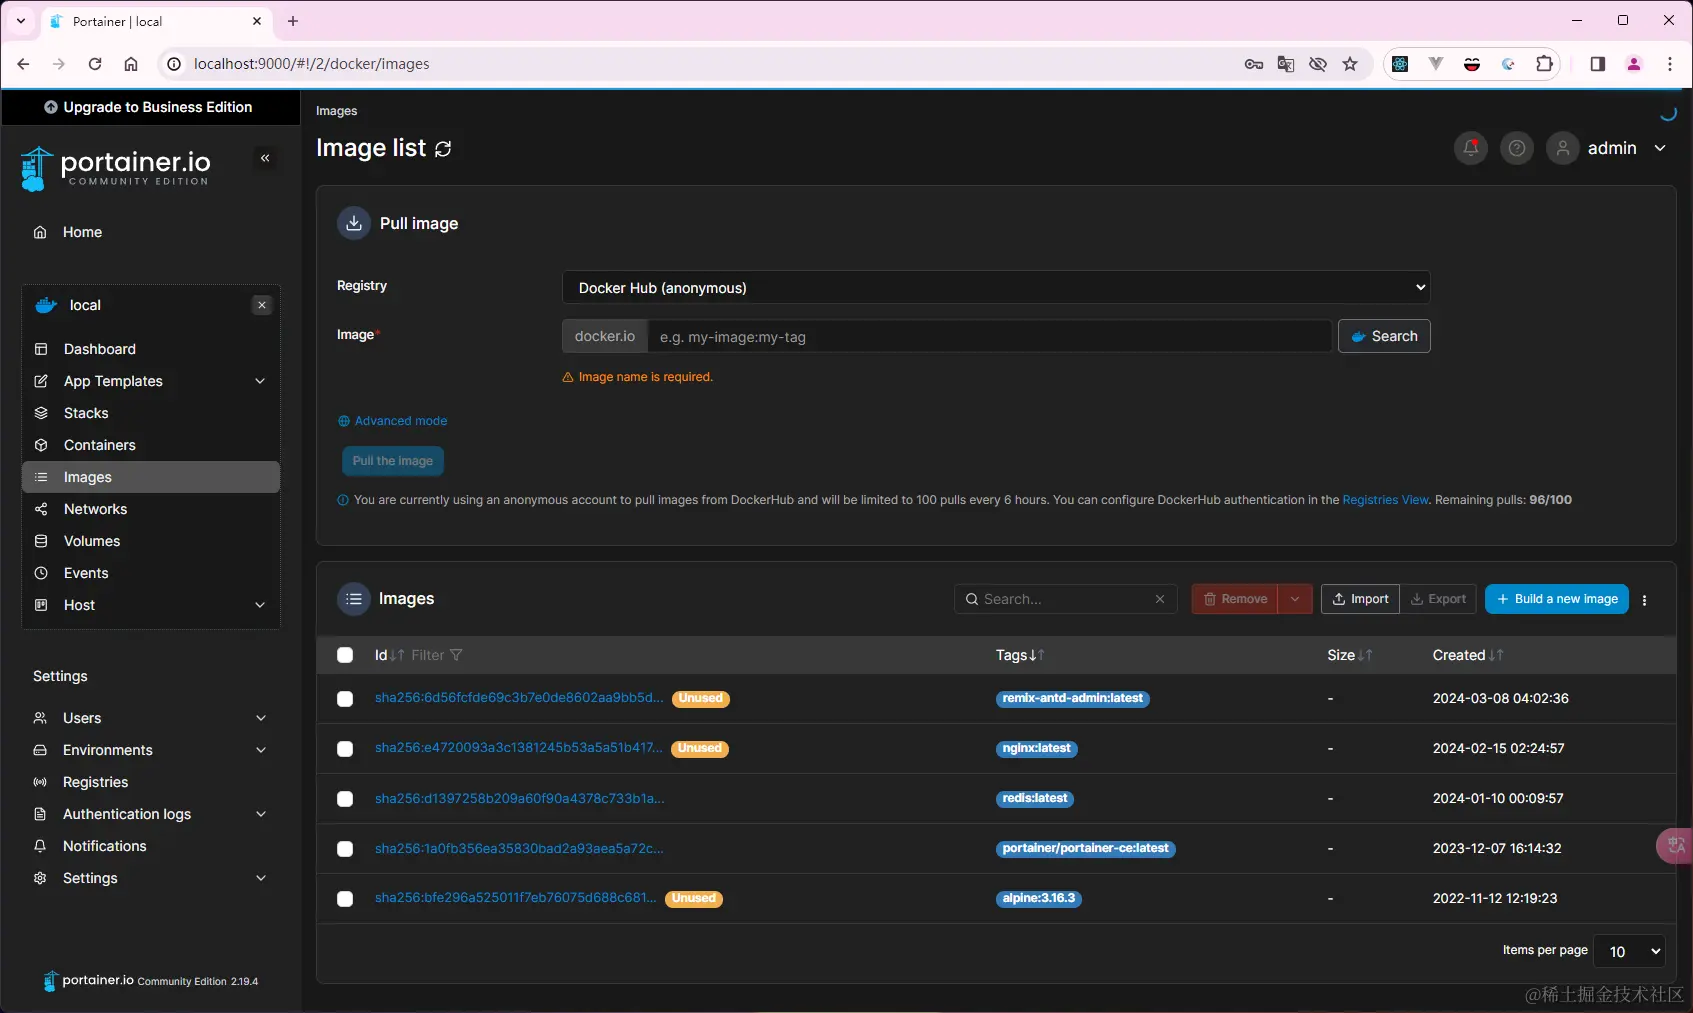Image resolution: width=1693 pixels, height=1013 pixels.
Task: Open the help question mark icon
Action: [1517, 148]
